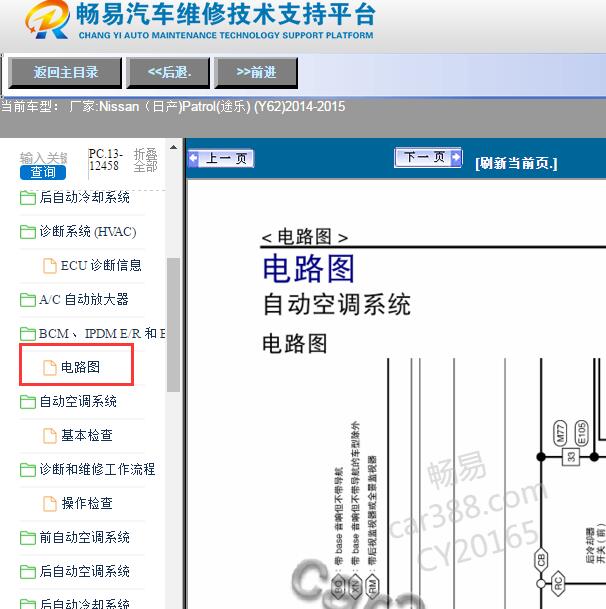Click page icon beside ECU 诊断信息
The image size is (606, 609).
click(x=49, y=266)
